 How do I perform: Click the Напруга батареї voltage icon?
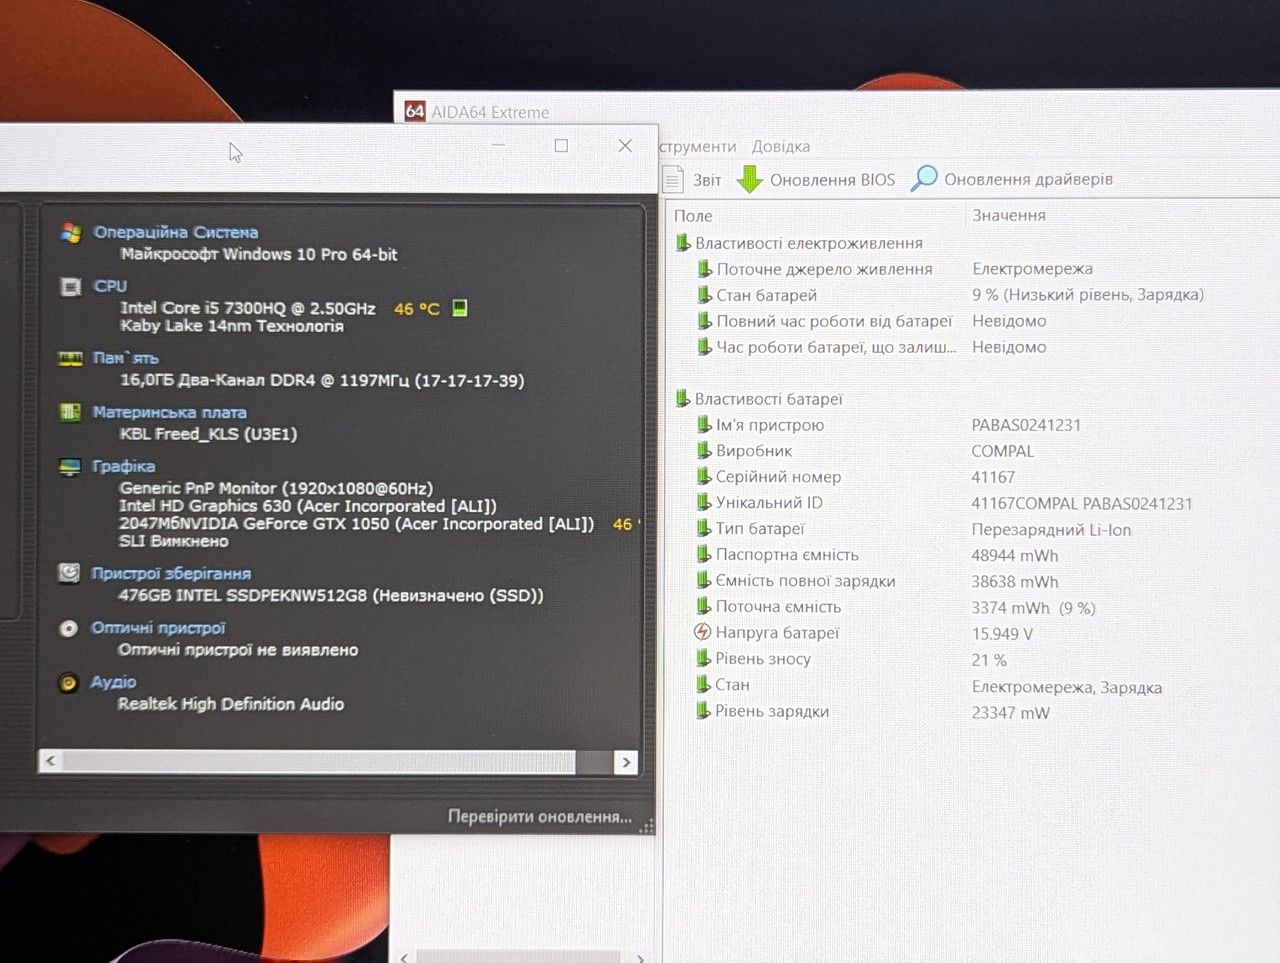[702, 632]
